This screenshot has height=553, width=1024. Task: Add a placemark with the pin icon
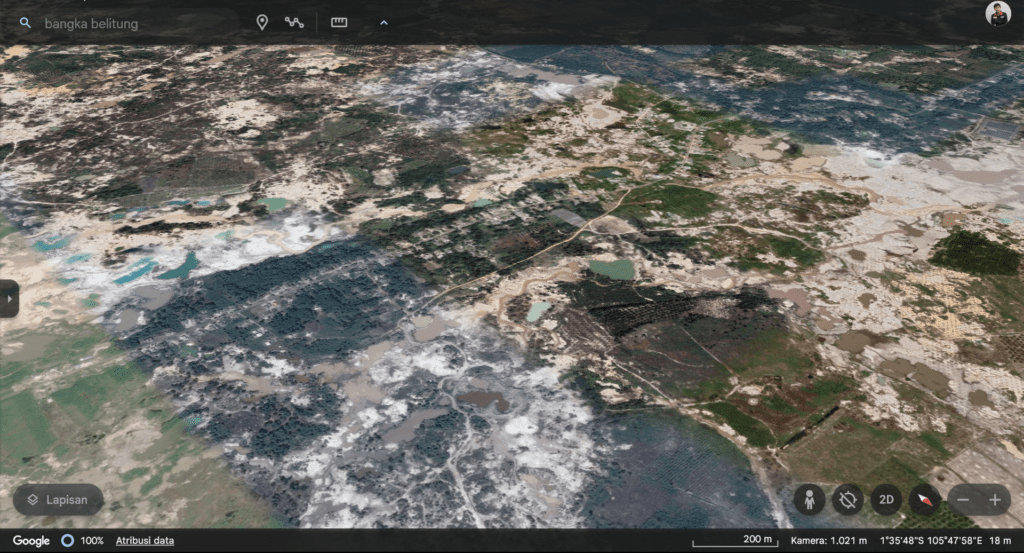coord(262,22)
